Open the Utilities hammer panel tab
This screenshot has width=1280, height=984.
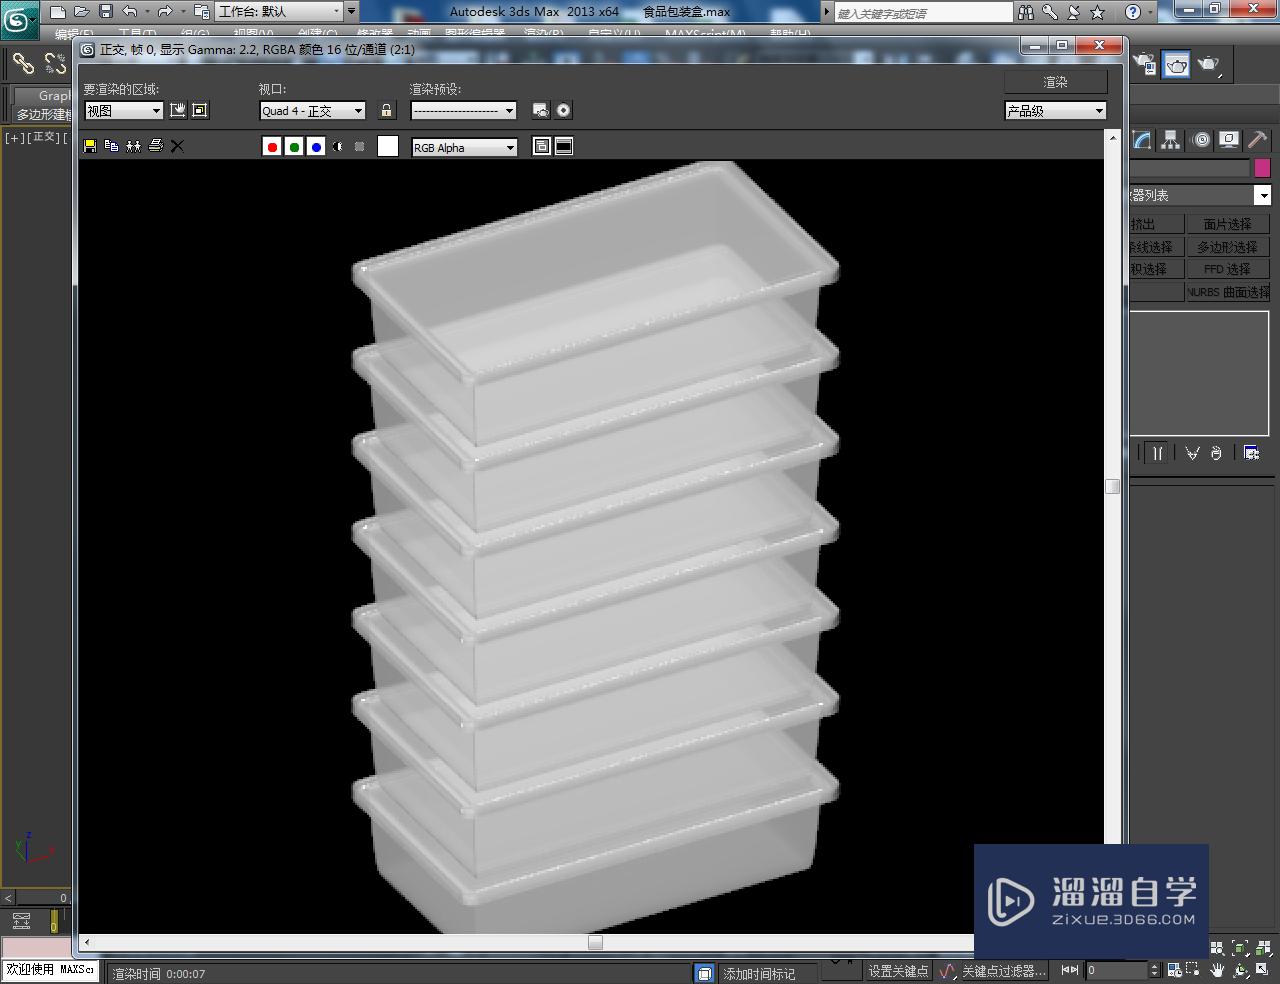pos(1258,141)
